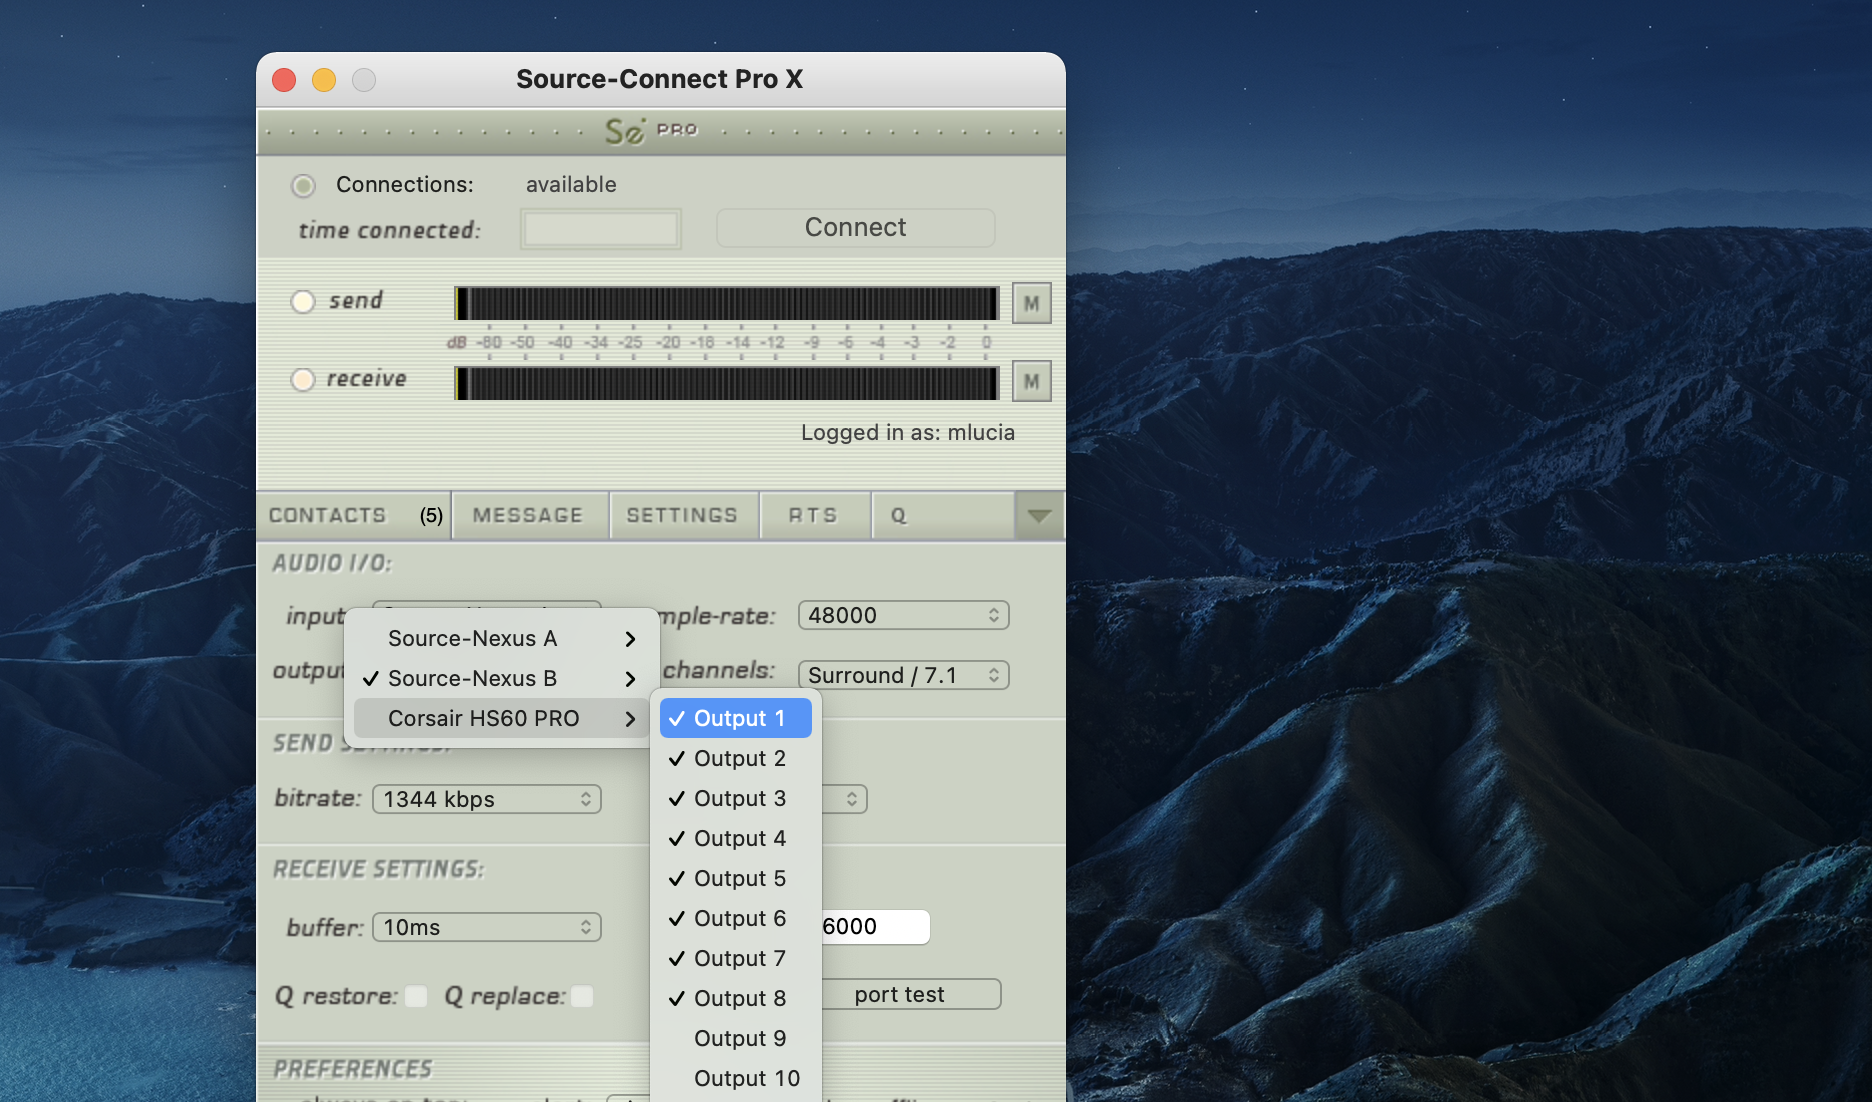Click the Source-Connect Pro logo in header

(x=650, y=131)
